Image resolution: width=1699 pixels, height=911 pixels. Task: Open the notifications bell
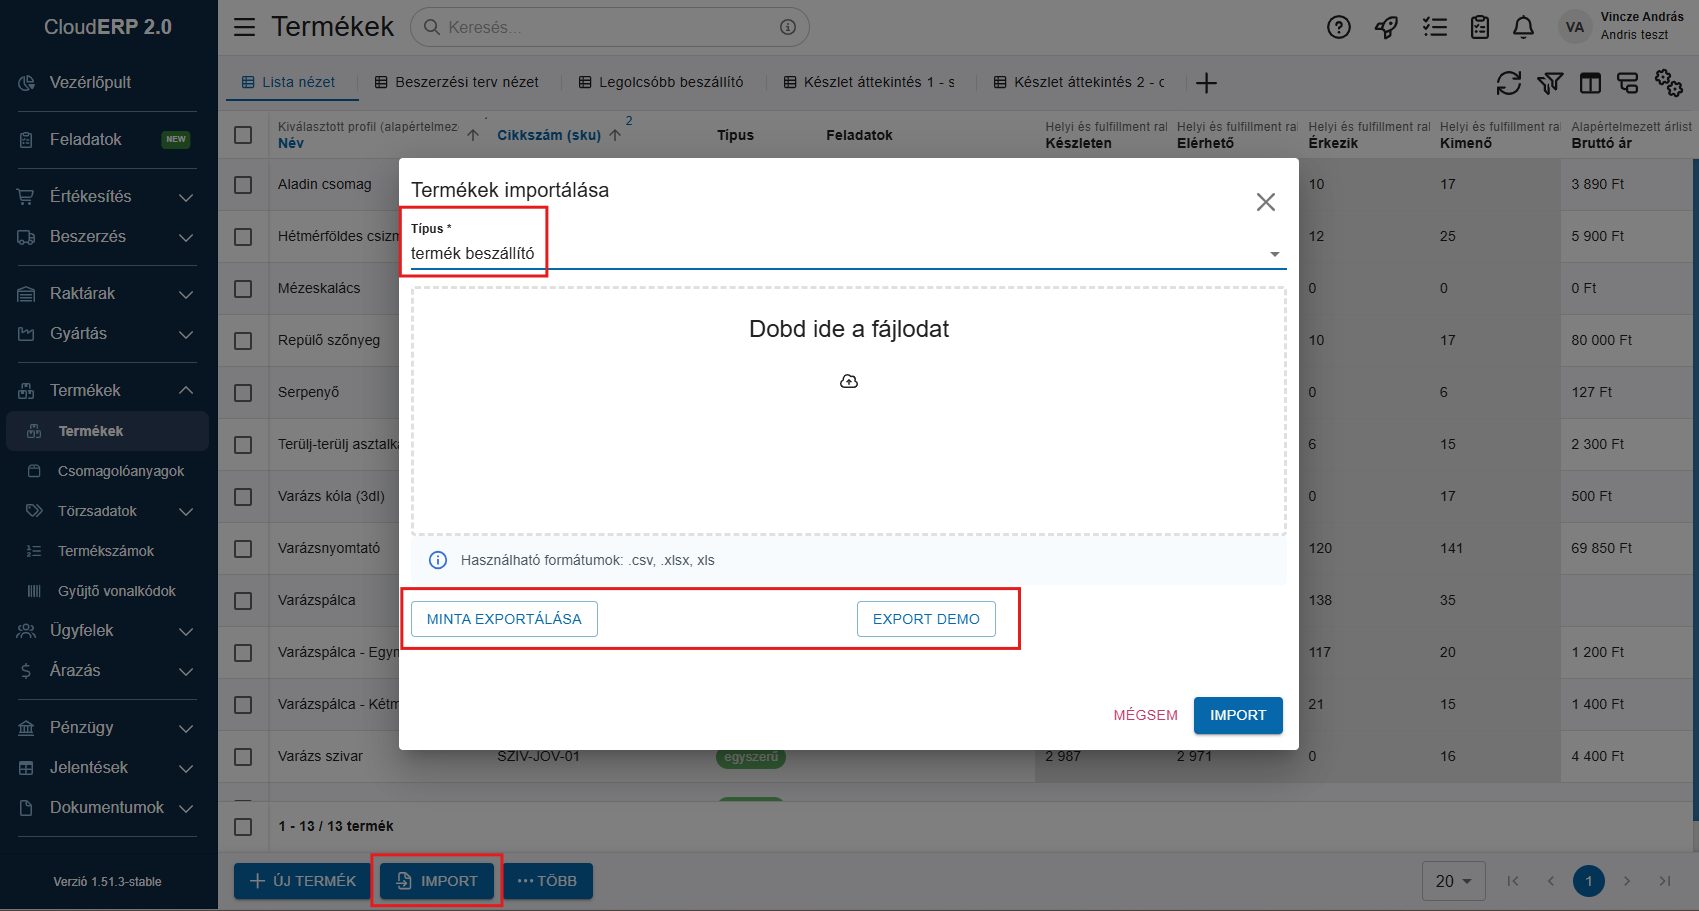pyautogui.click(x=1523, y=27)
